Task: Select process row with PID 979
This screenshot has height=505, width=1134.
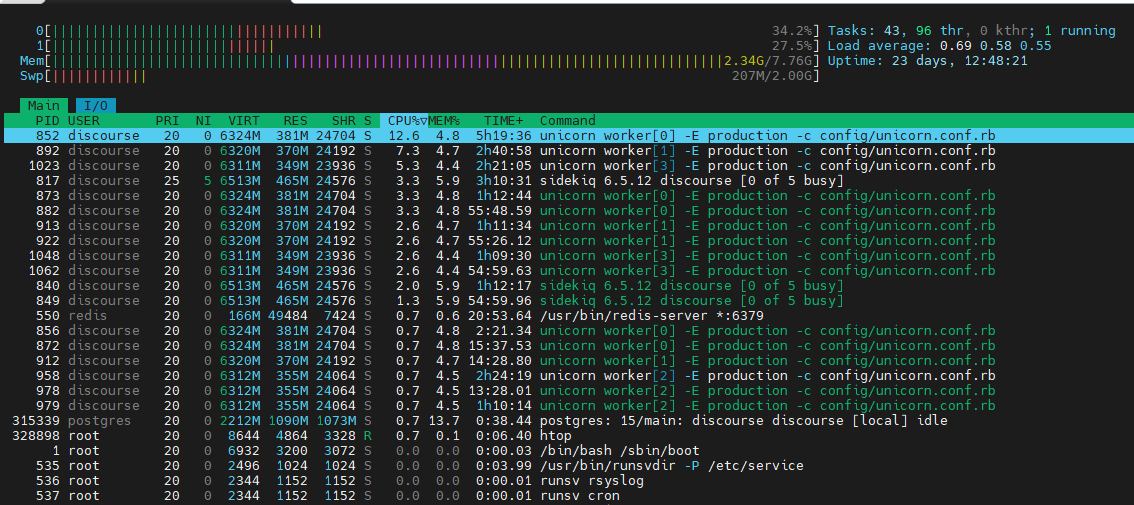Action: 567,405
